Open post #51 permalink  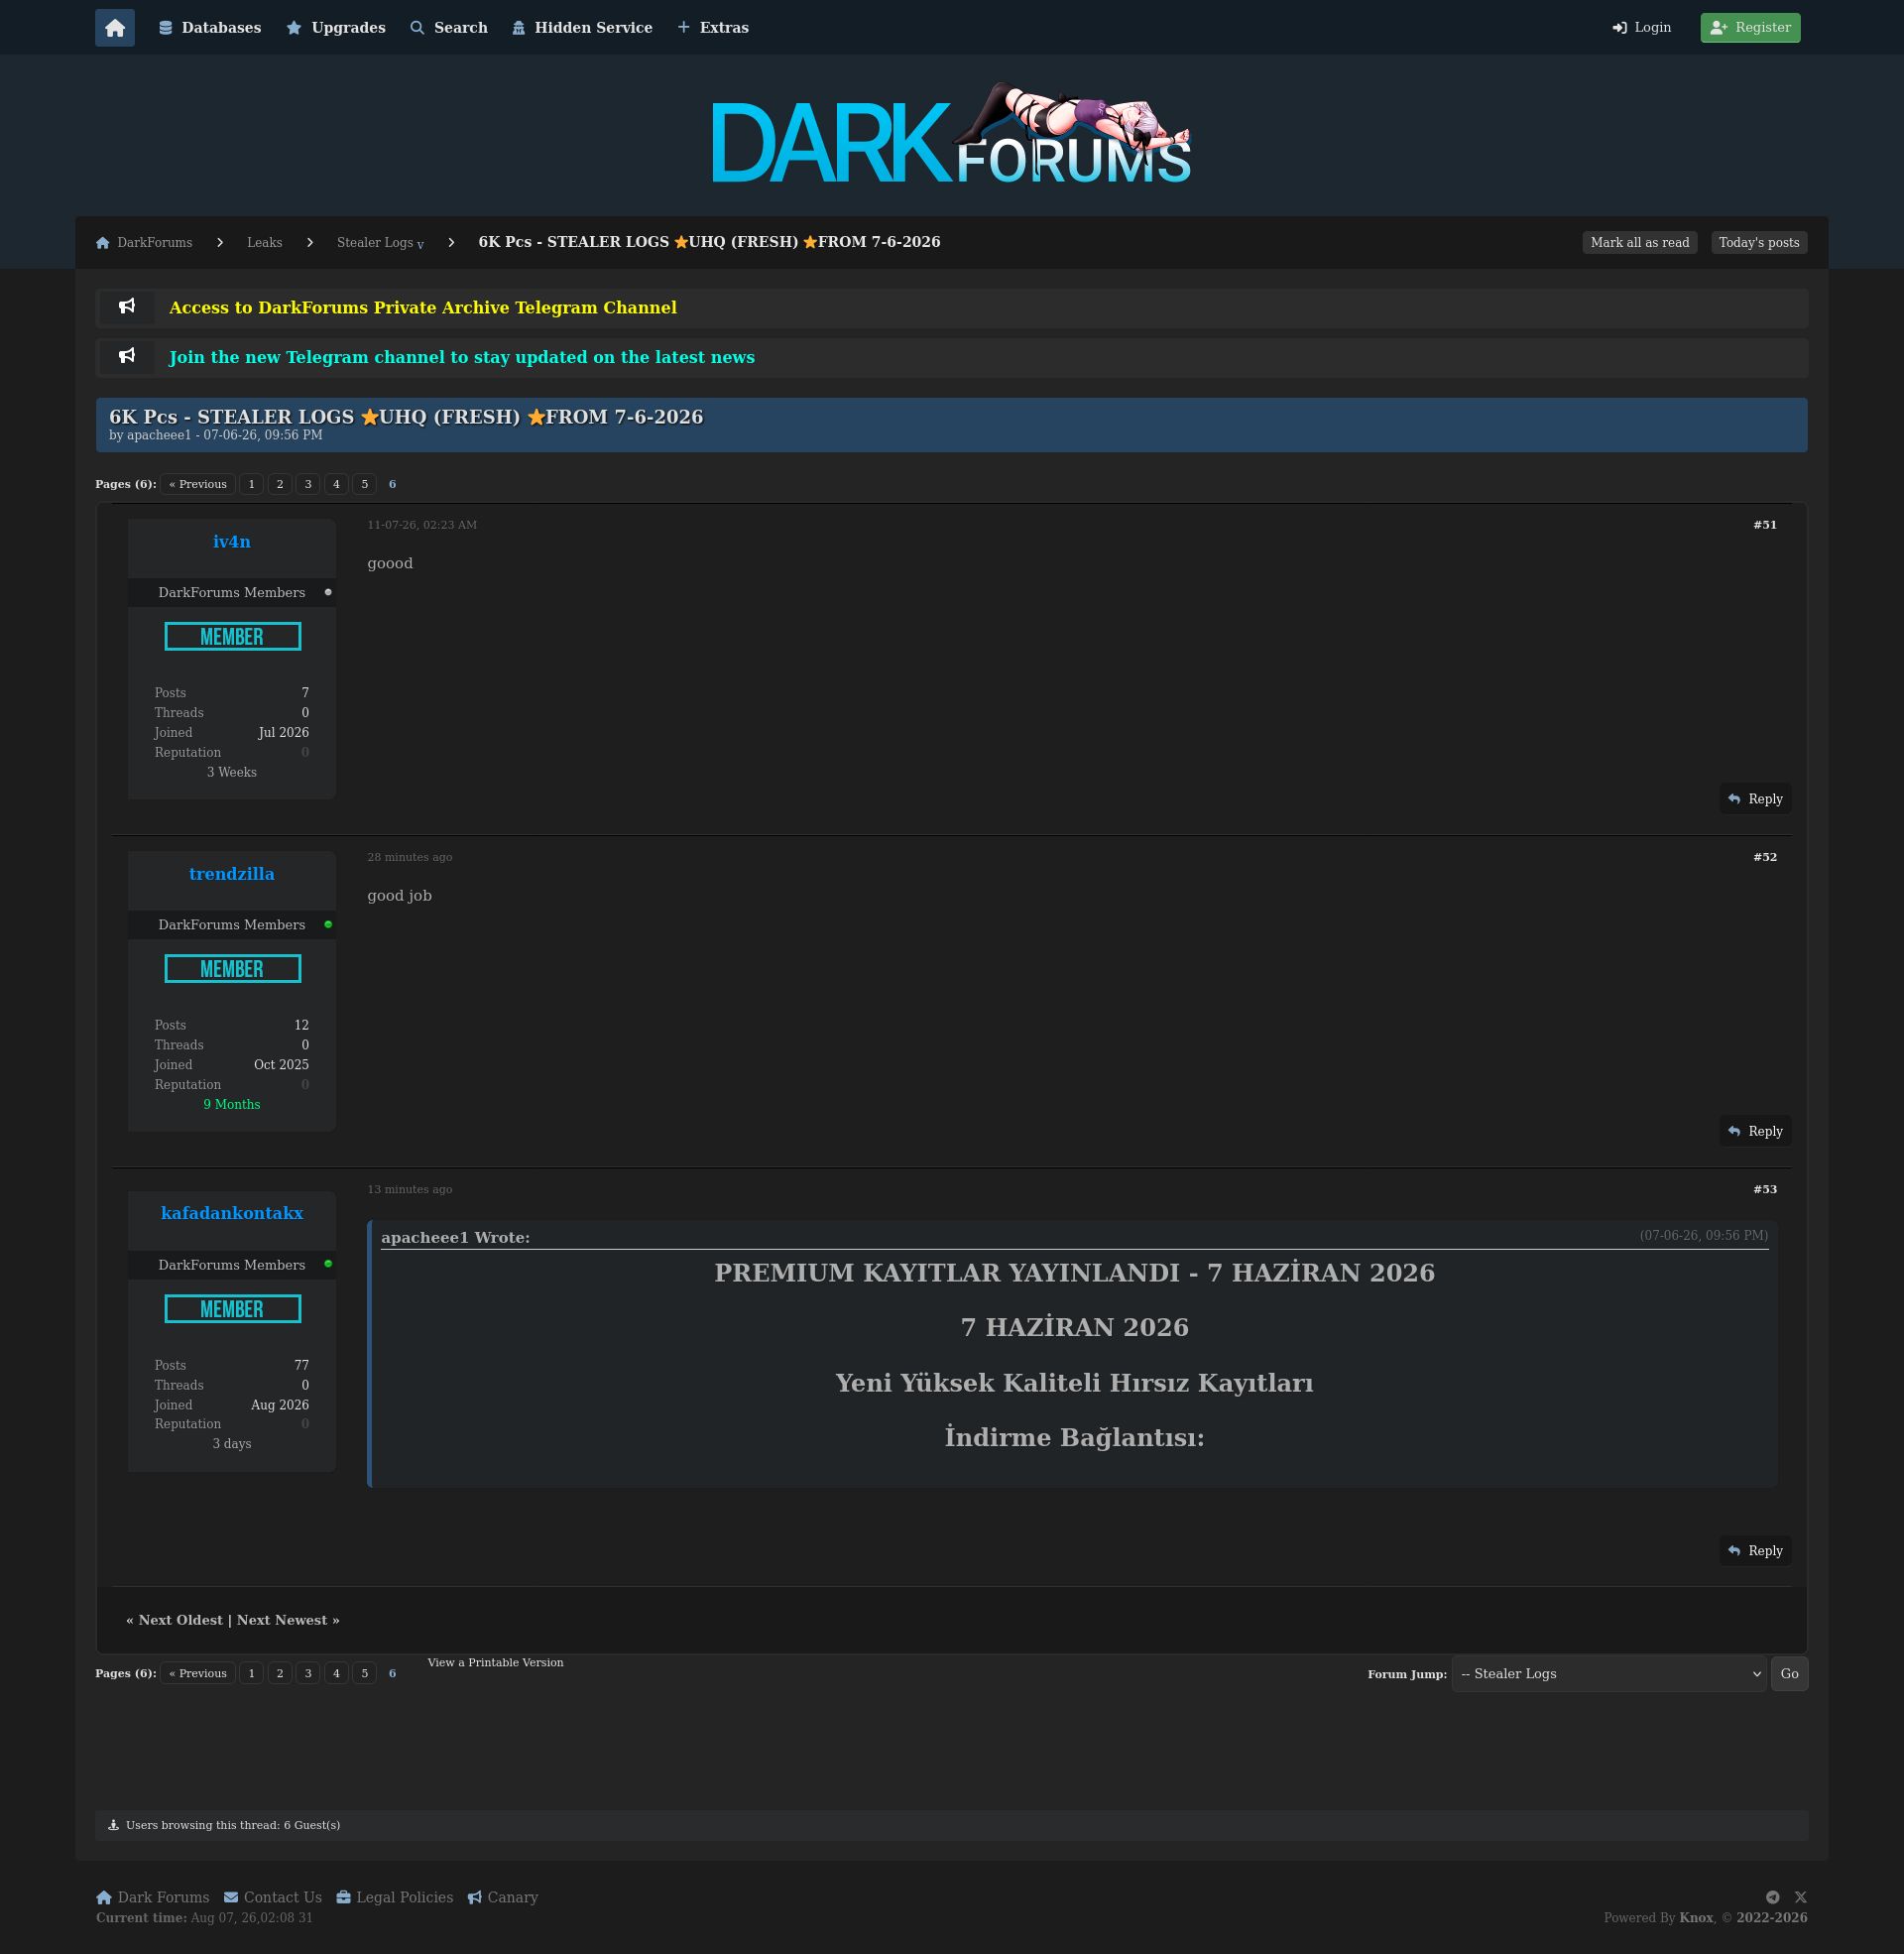[x=1765, y=525]
